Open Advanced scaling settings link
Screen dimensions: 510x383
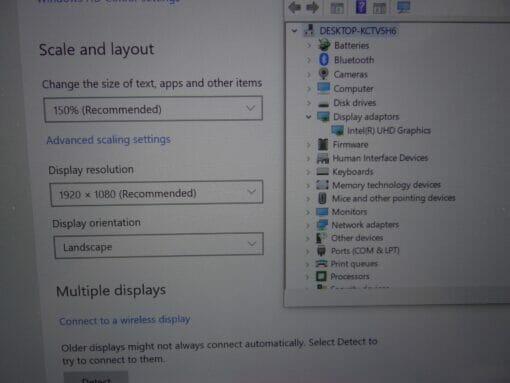pos(108,139)
